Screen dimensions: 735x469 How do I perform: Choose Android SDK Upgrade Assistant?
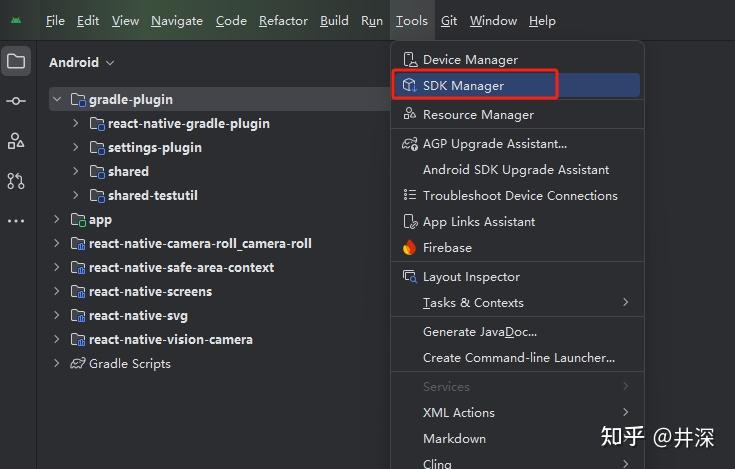pos(518,170)
